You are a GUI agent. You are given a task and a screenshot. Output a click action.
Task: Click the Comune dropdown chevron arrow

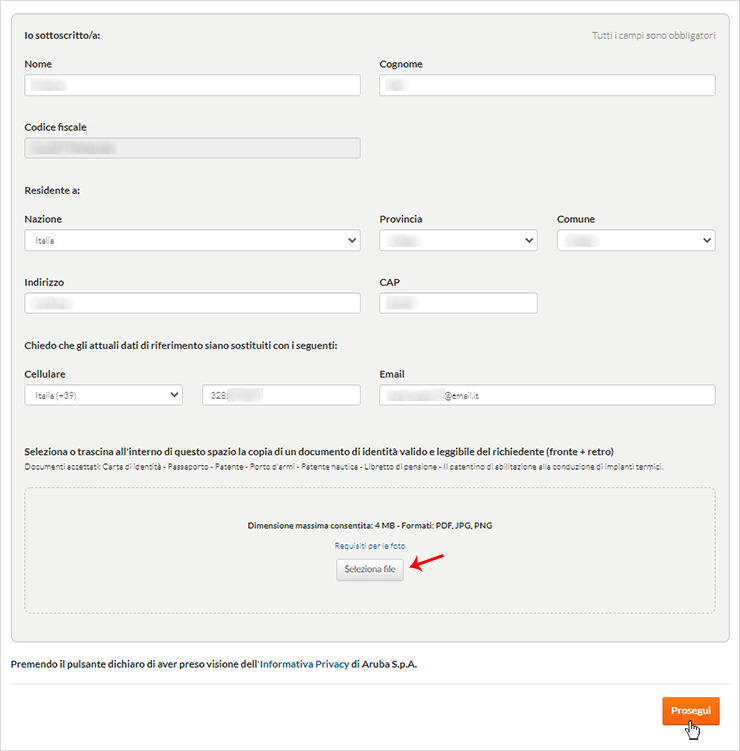click(x=706, y=240)
